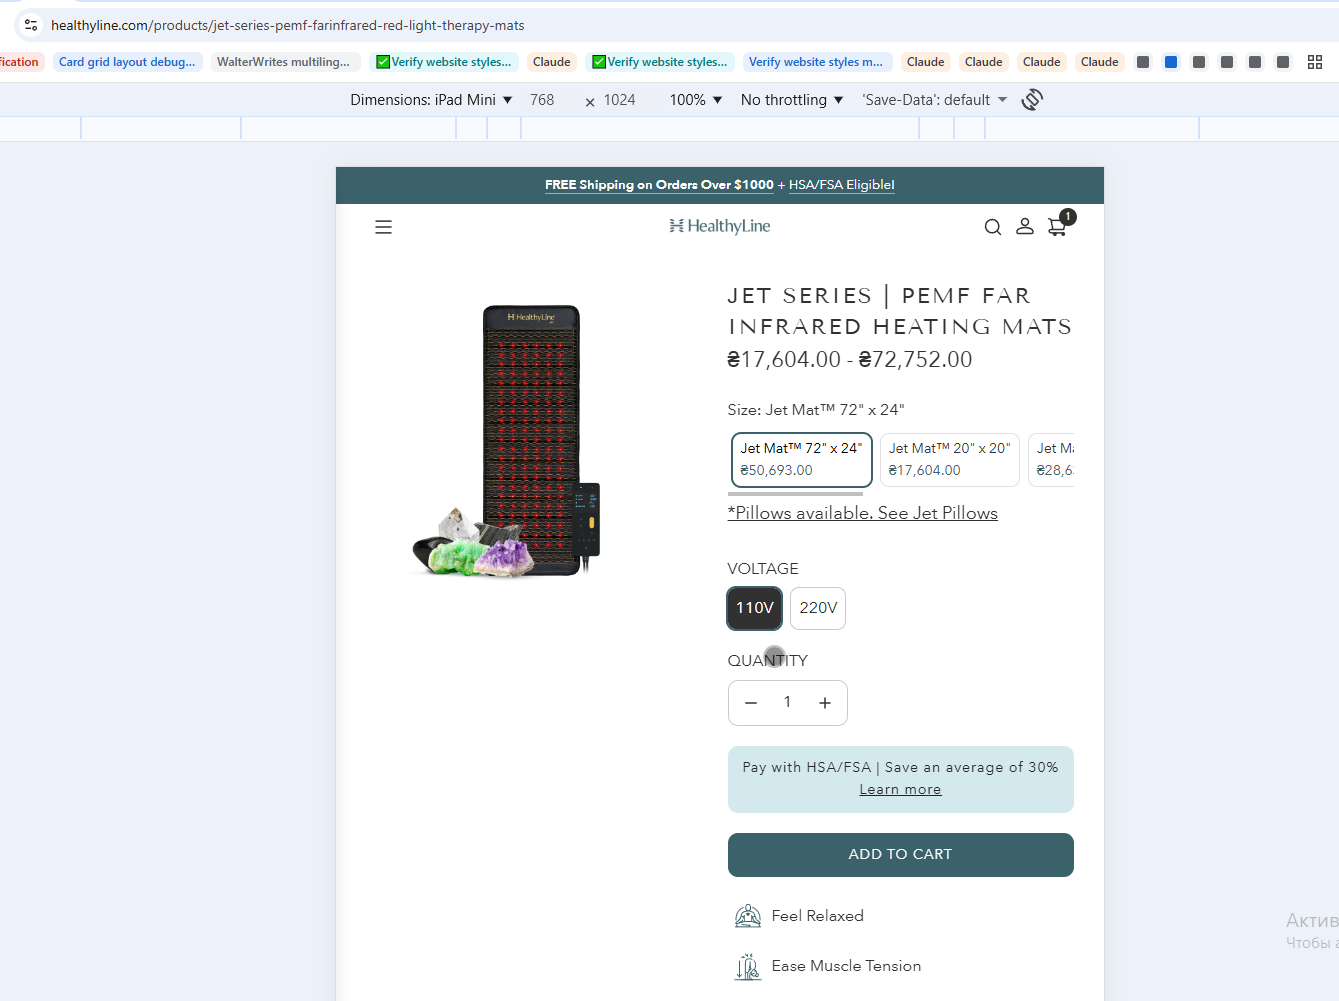Open the shopping cart icon
The image size is (1339, 1001).
[1057, 227]
